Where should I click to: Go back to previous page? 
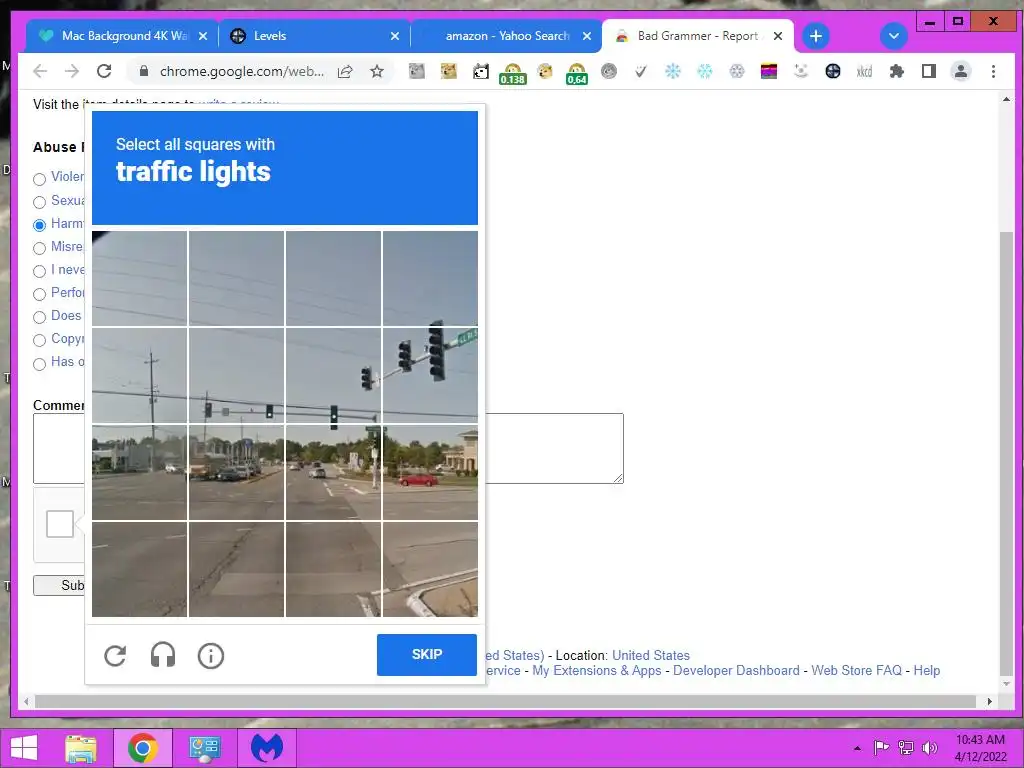click(x=40, y=71)
